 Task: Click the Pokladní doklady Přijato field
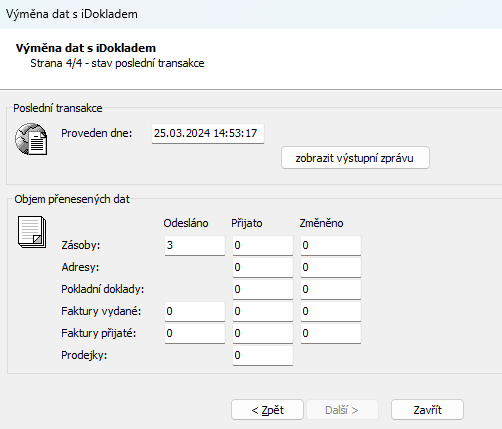coord(263,290)
